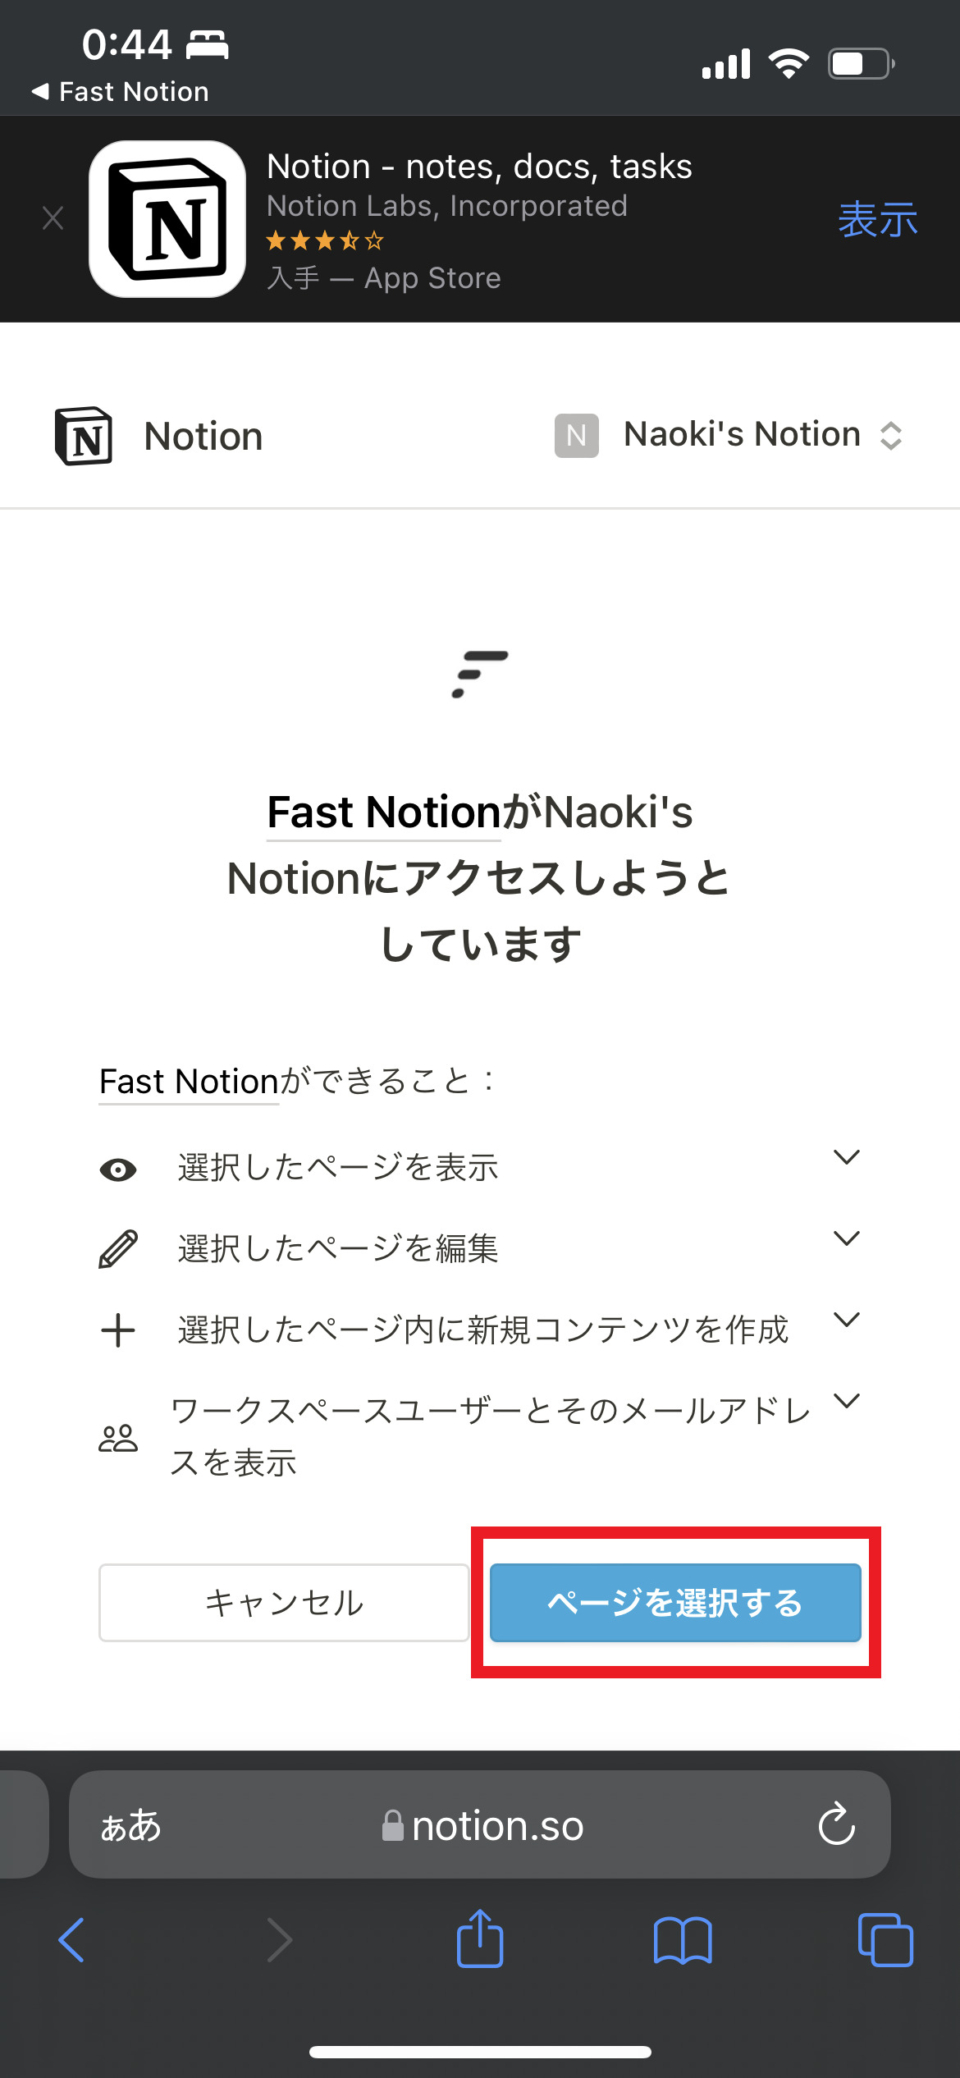Expand details for 選択したページを表示 permission
Image resolution: width=960 pixels, height=2078 pixels.
point(846,1158)
